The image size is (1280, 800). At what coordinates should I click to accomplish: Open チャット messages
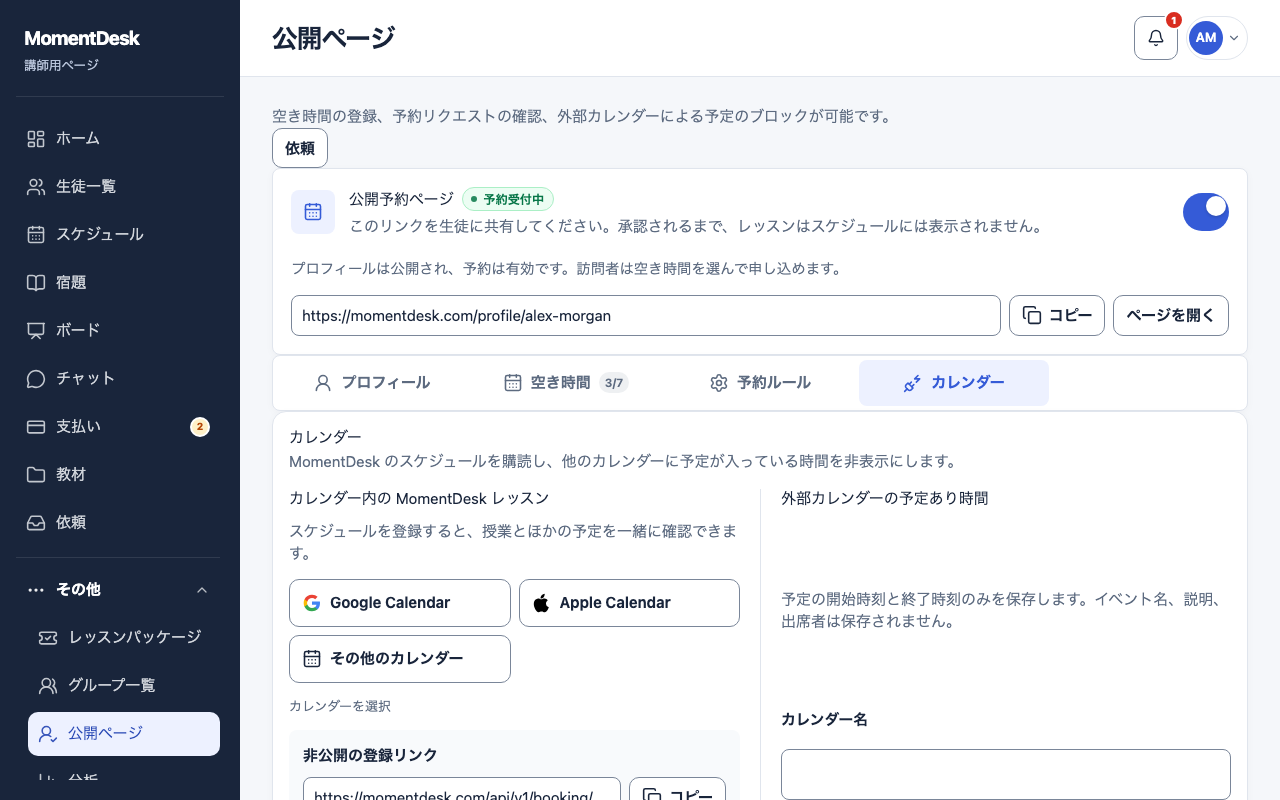pos(120,378)
